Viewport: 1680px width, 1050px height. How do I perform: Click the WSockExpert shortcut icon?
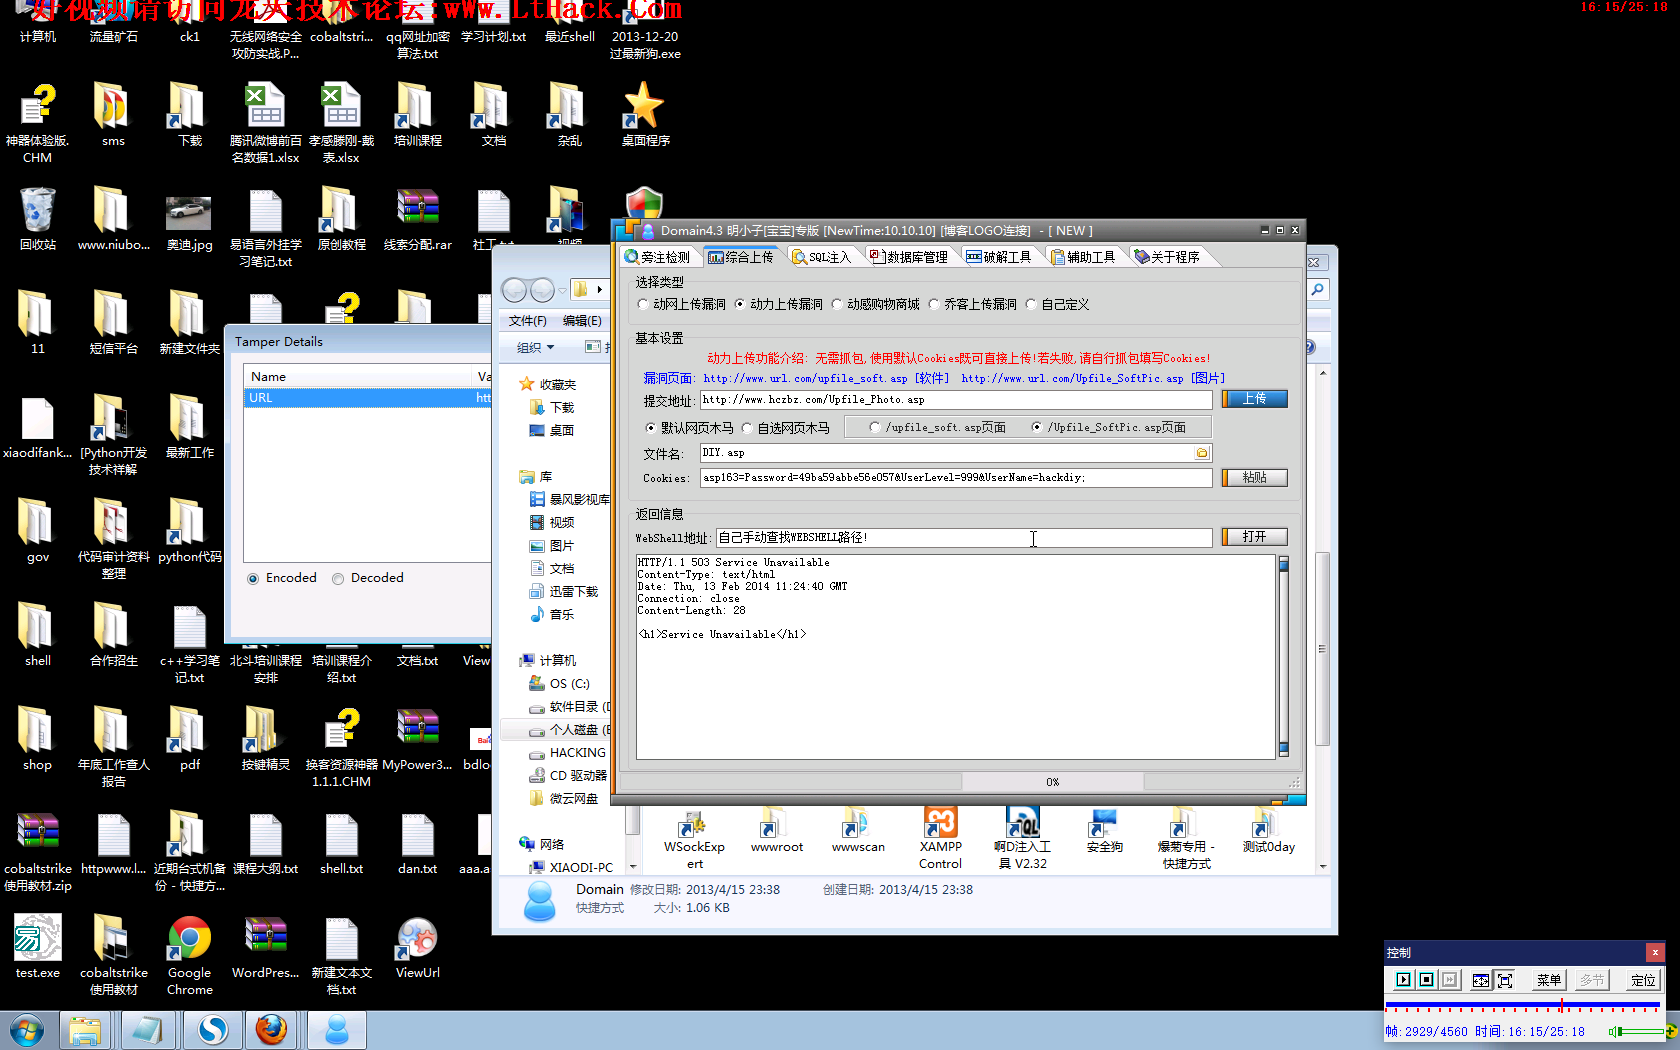pos(694,838)
